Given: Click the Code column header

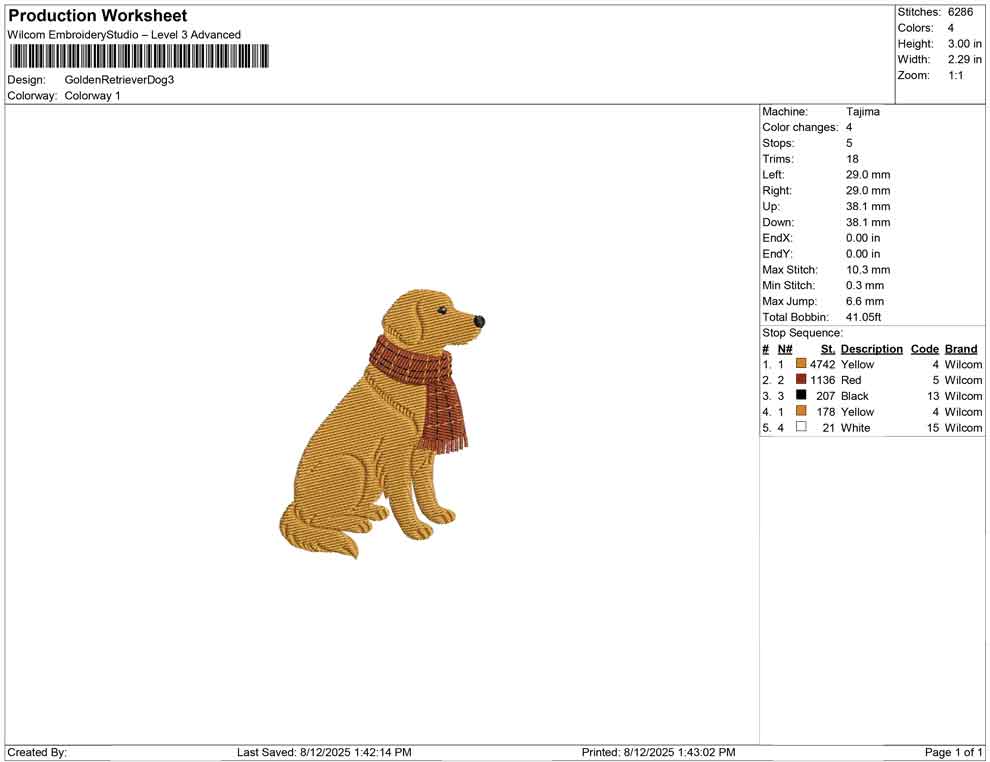Looking at the screenshot, I should 924,349.
